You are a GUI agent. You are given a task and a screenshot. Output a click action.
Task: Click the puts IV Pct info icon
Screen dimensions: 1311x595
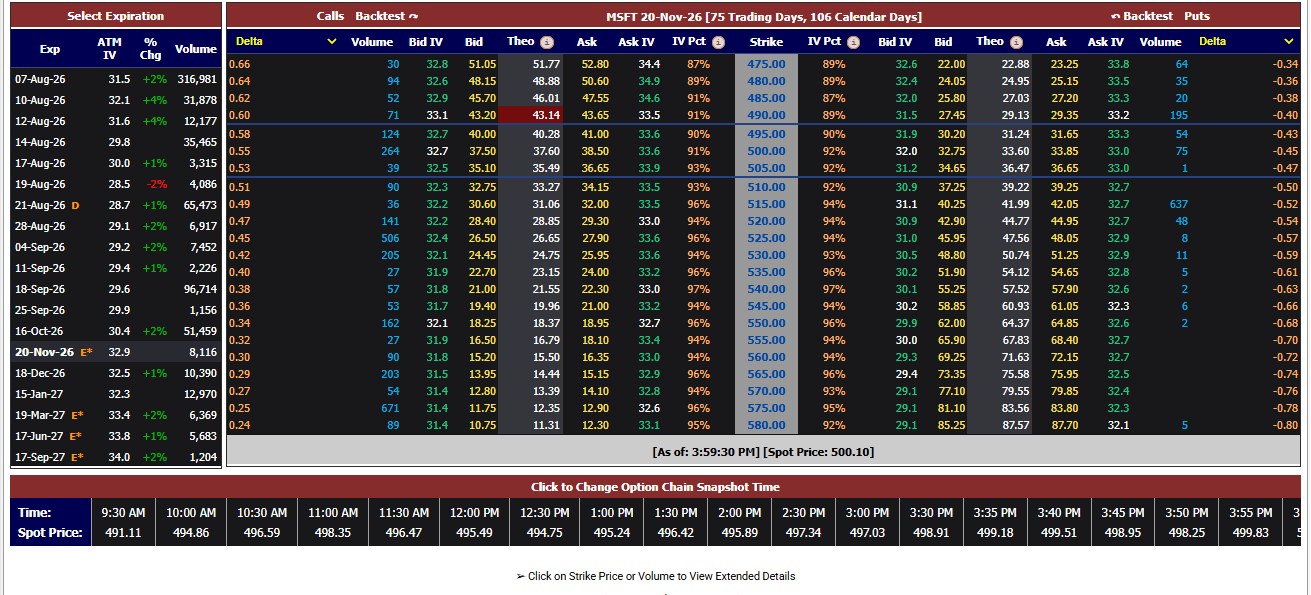(852, 42)
